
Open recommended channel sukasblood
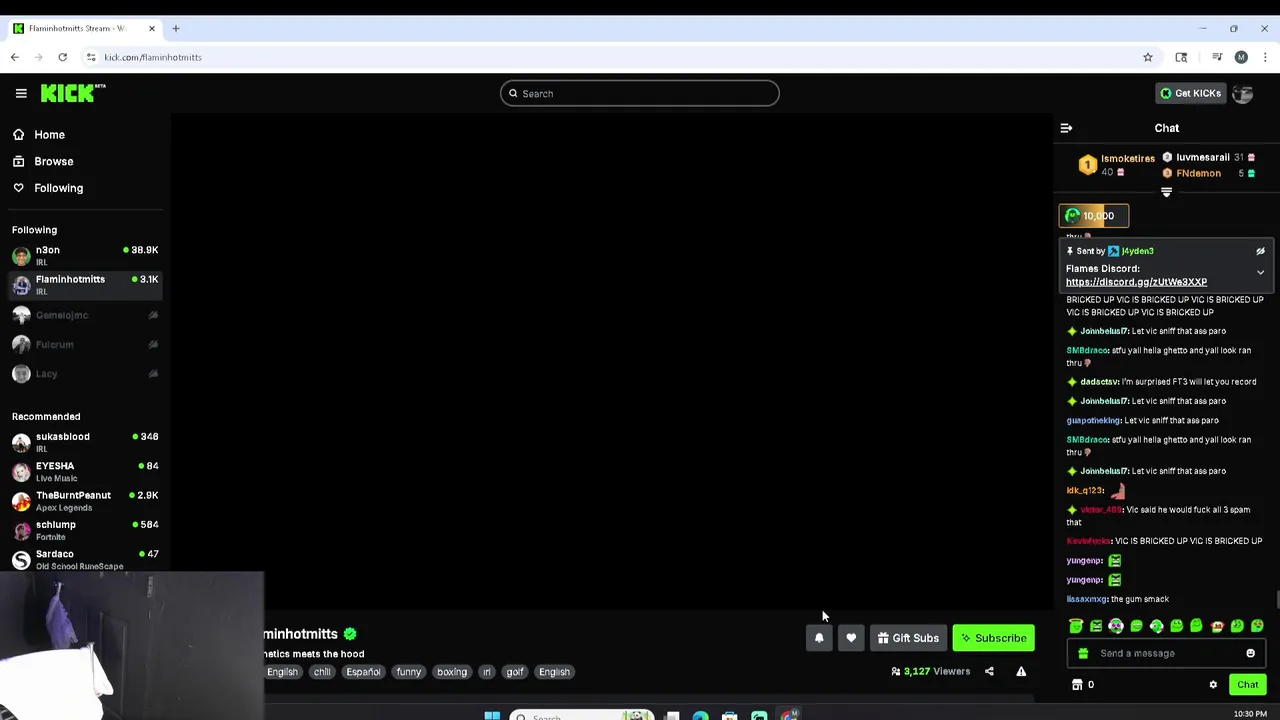tap(86, 442)
